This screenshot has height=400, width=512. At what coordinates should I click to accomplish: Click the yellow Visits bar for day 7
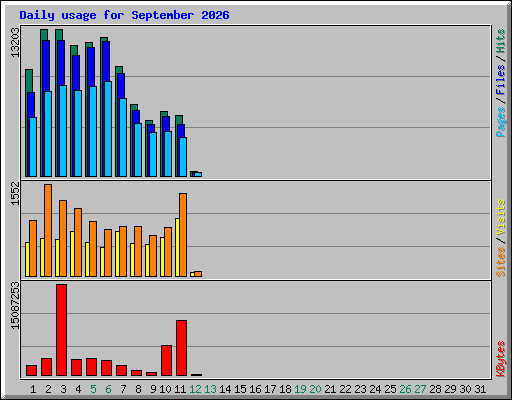click(117, 254)
